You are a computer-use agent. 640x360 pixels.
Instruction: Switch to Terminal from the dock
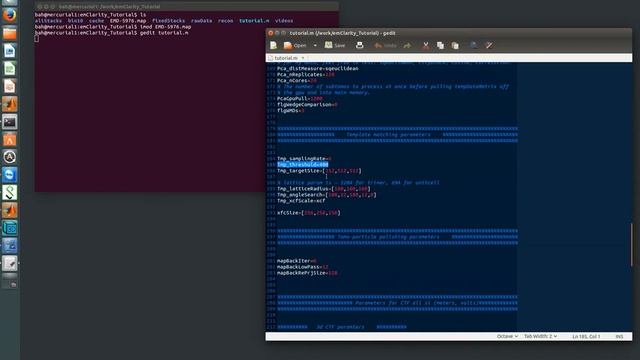pos(10,122)
